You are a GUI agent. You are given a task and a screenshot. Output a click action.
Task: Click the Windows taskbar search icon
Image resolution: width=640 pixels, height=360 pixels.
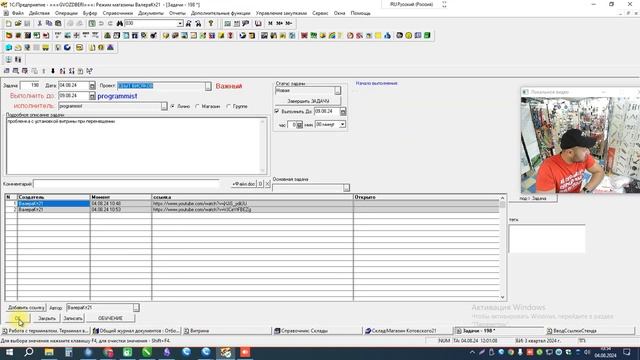pos(29,352)
